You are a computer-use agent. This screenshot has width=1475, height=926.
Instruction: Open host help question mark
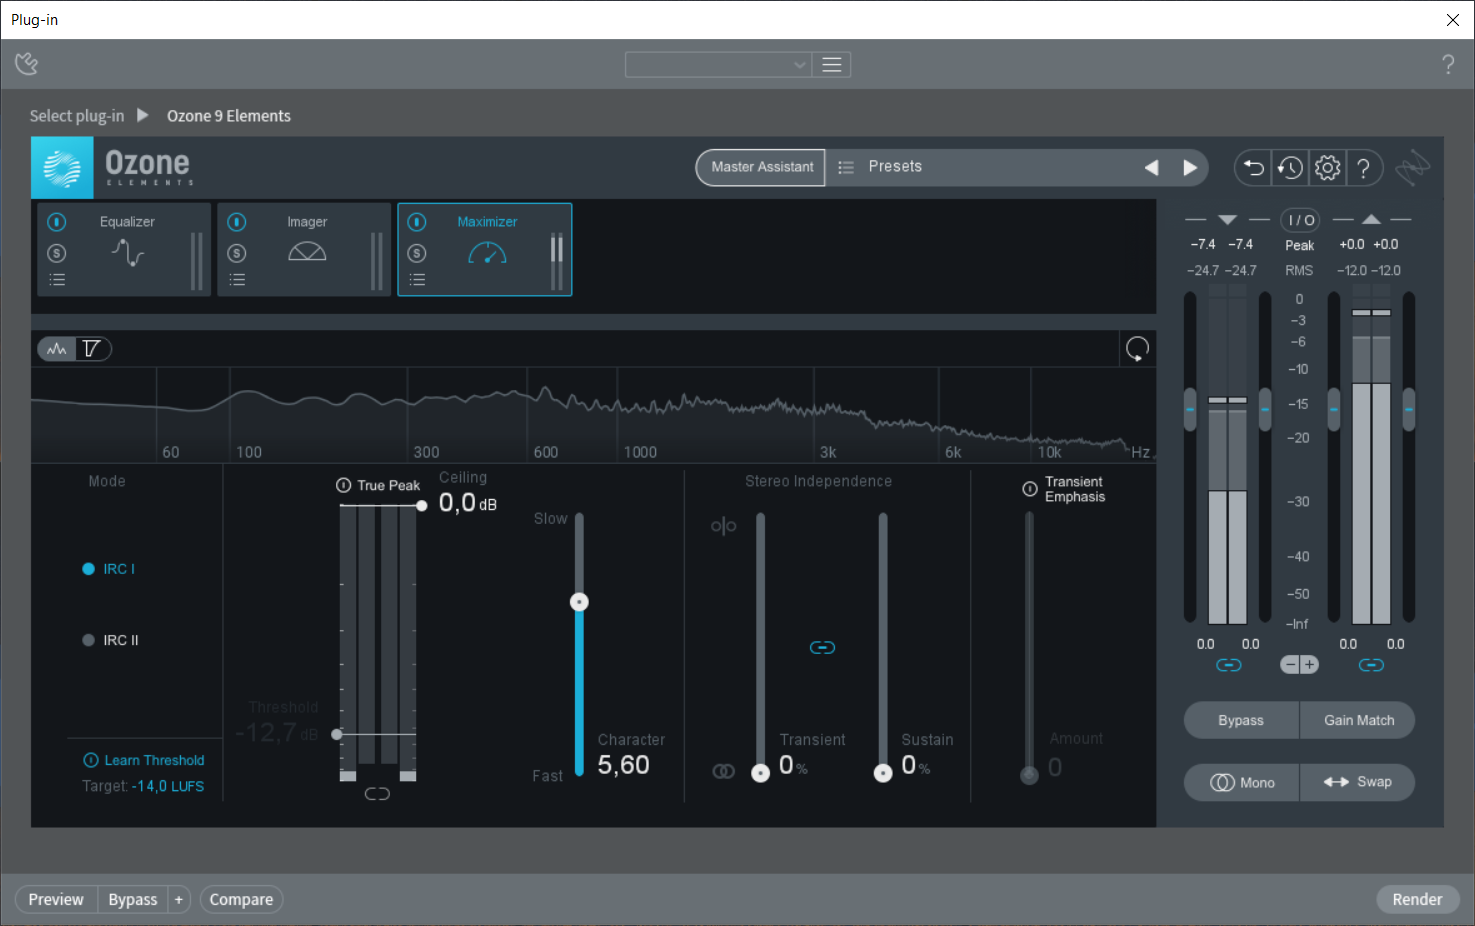[1448, 65]
